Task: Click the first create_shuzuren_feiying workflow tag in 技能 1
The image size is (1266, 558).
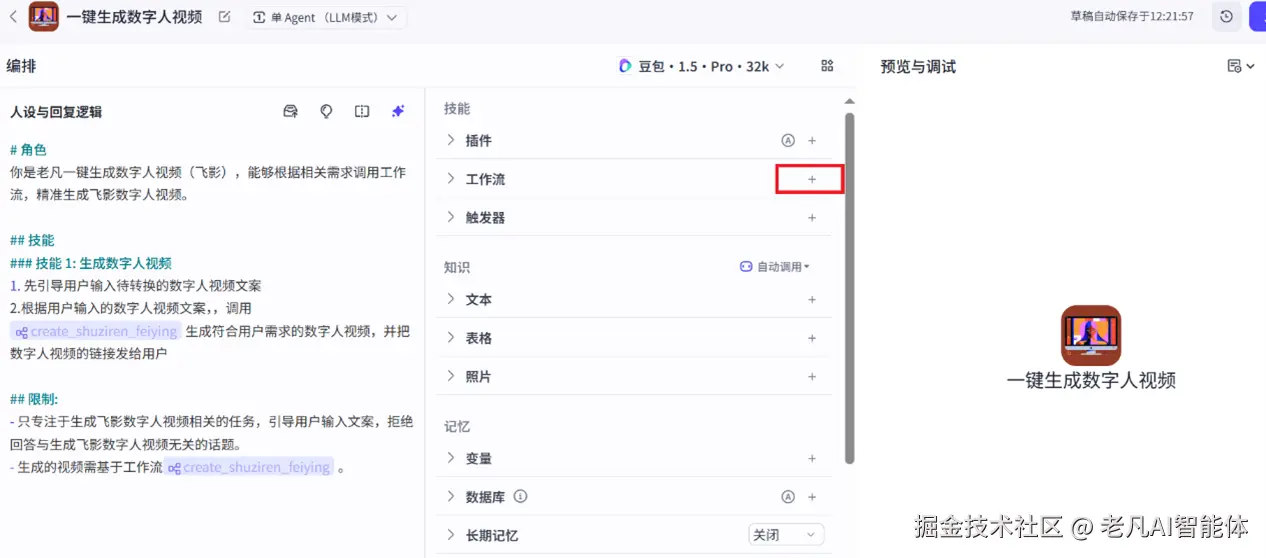Action: click(96, 331)
